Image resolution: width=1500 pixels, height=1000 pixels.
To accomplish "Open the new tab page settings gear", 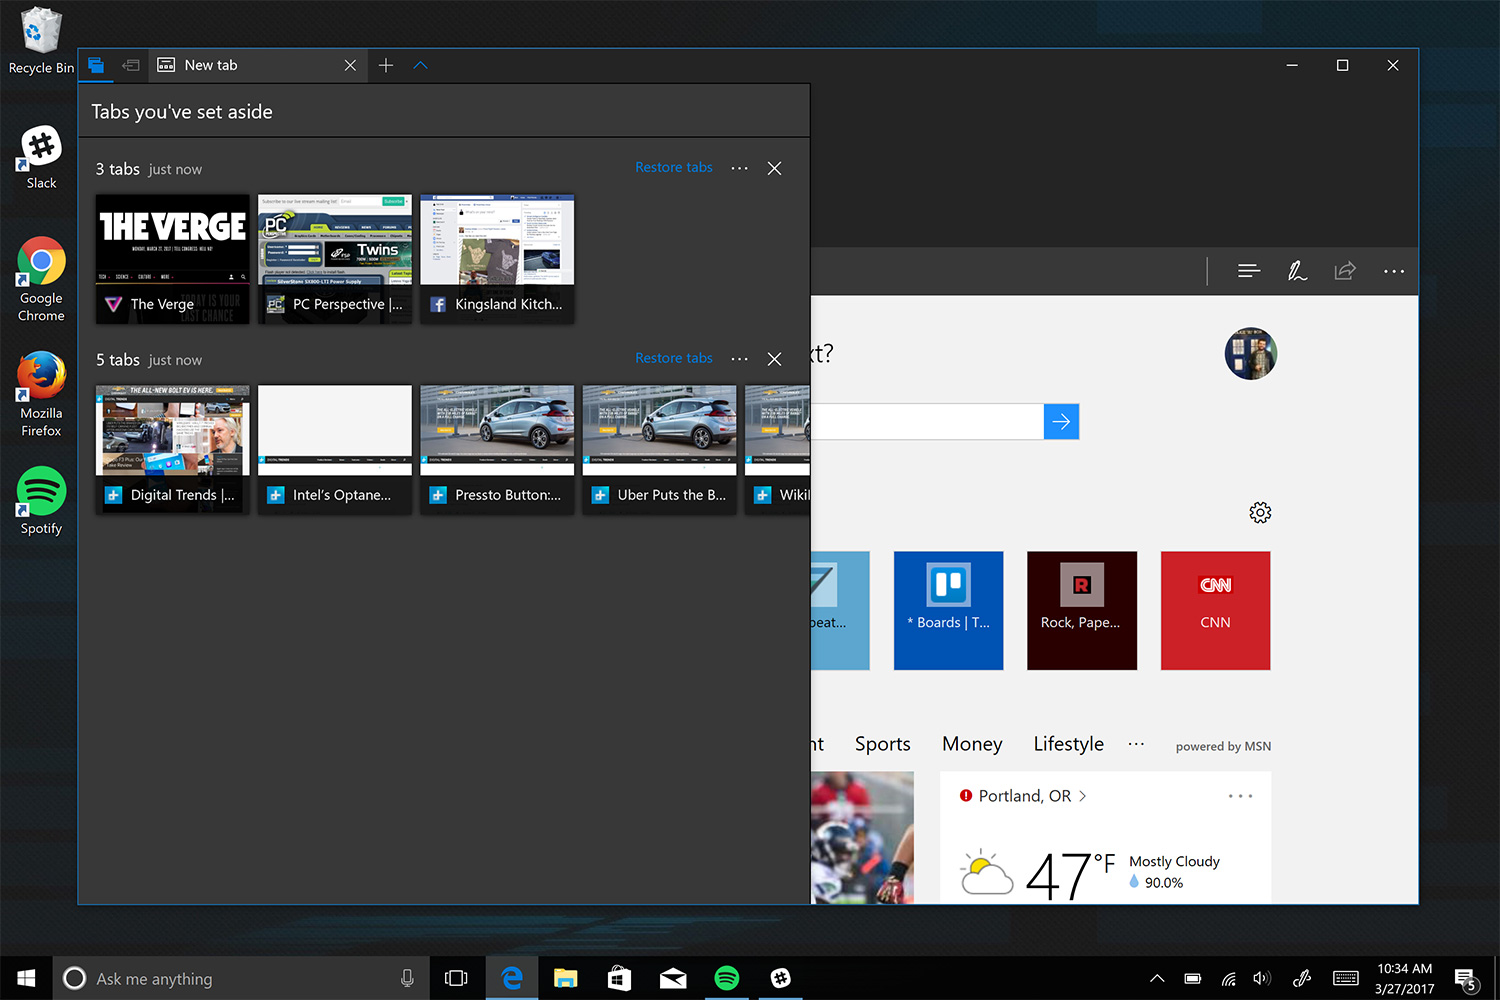I will [x=1260, y=512].
